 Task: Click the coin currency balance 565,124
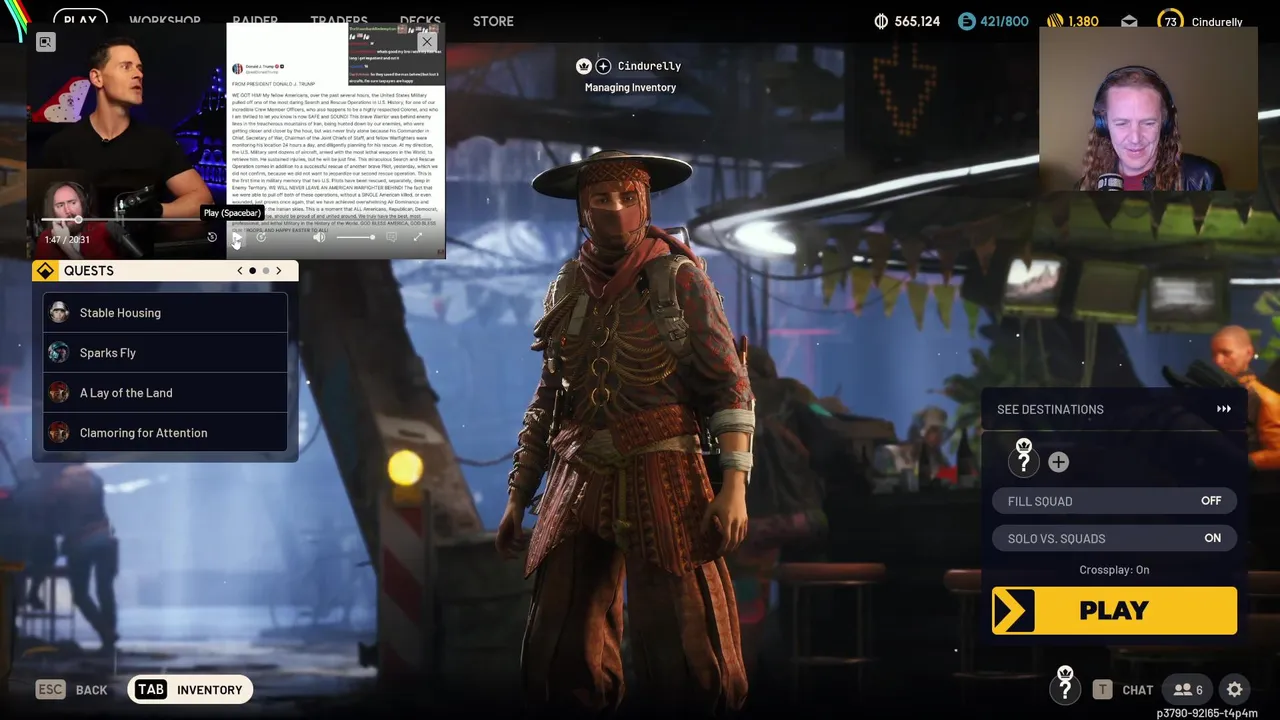coord(907,21)
